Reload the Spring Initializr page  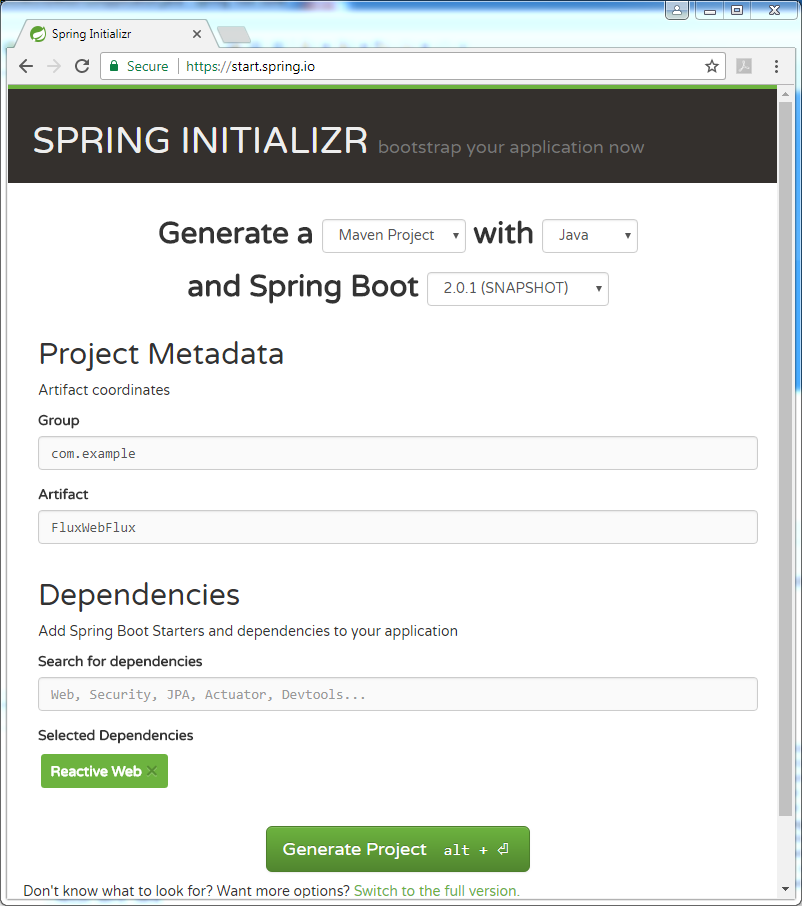pos(82,66)
